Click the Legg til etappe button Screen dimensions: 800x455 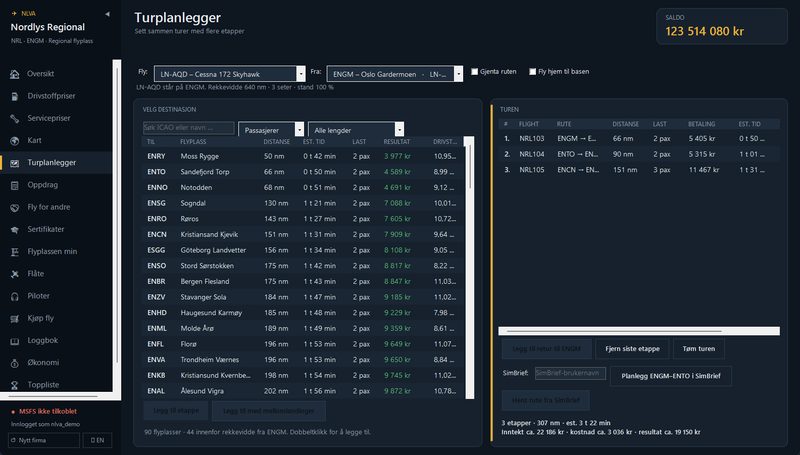tap(177, 410)
